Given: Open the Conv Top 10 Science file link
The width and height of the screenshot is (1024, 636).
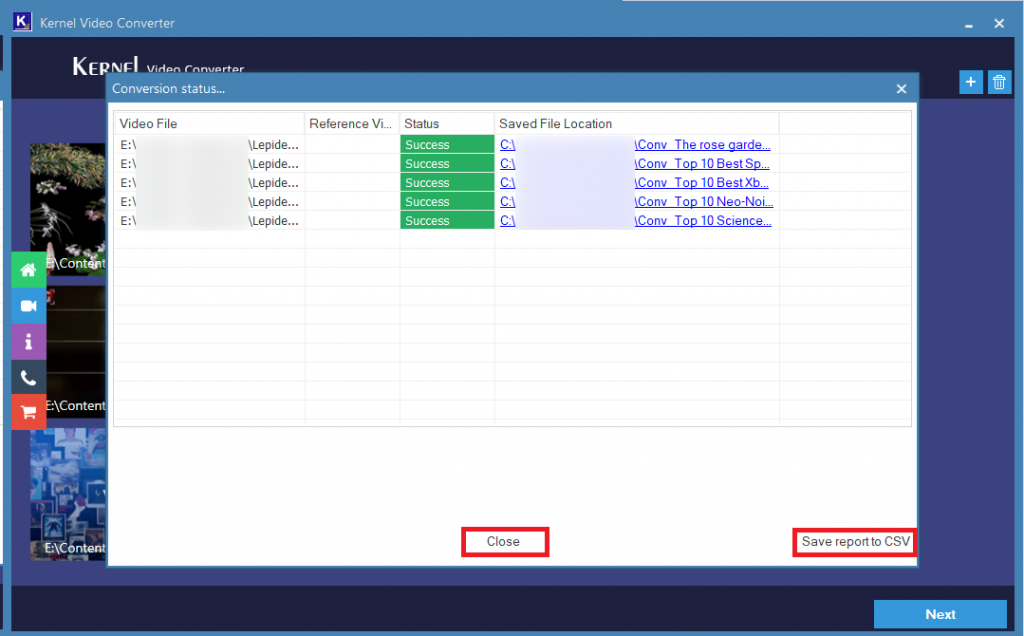Looking at the screenshot, I should 703,220.
